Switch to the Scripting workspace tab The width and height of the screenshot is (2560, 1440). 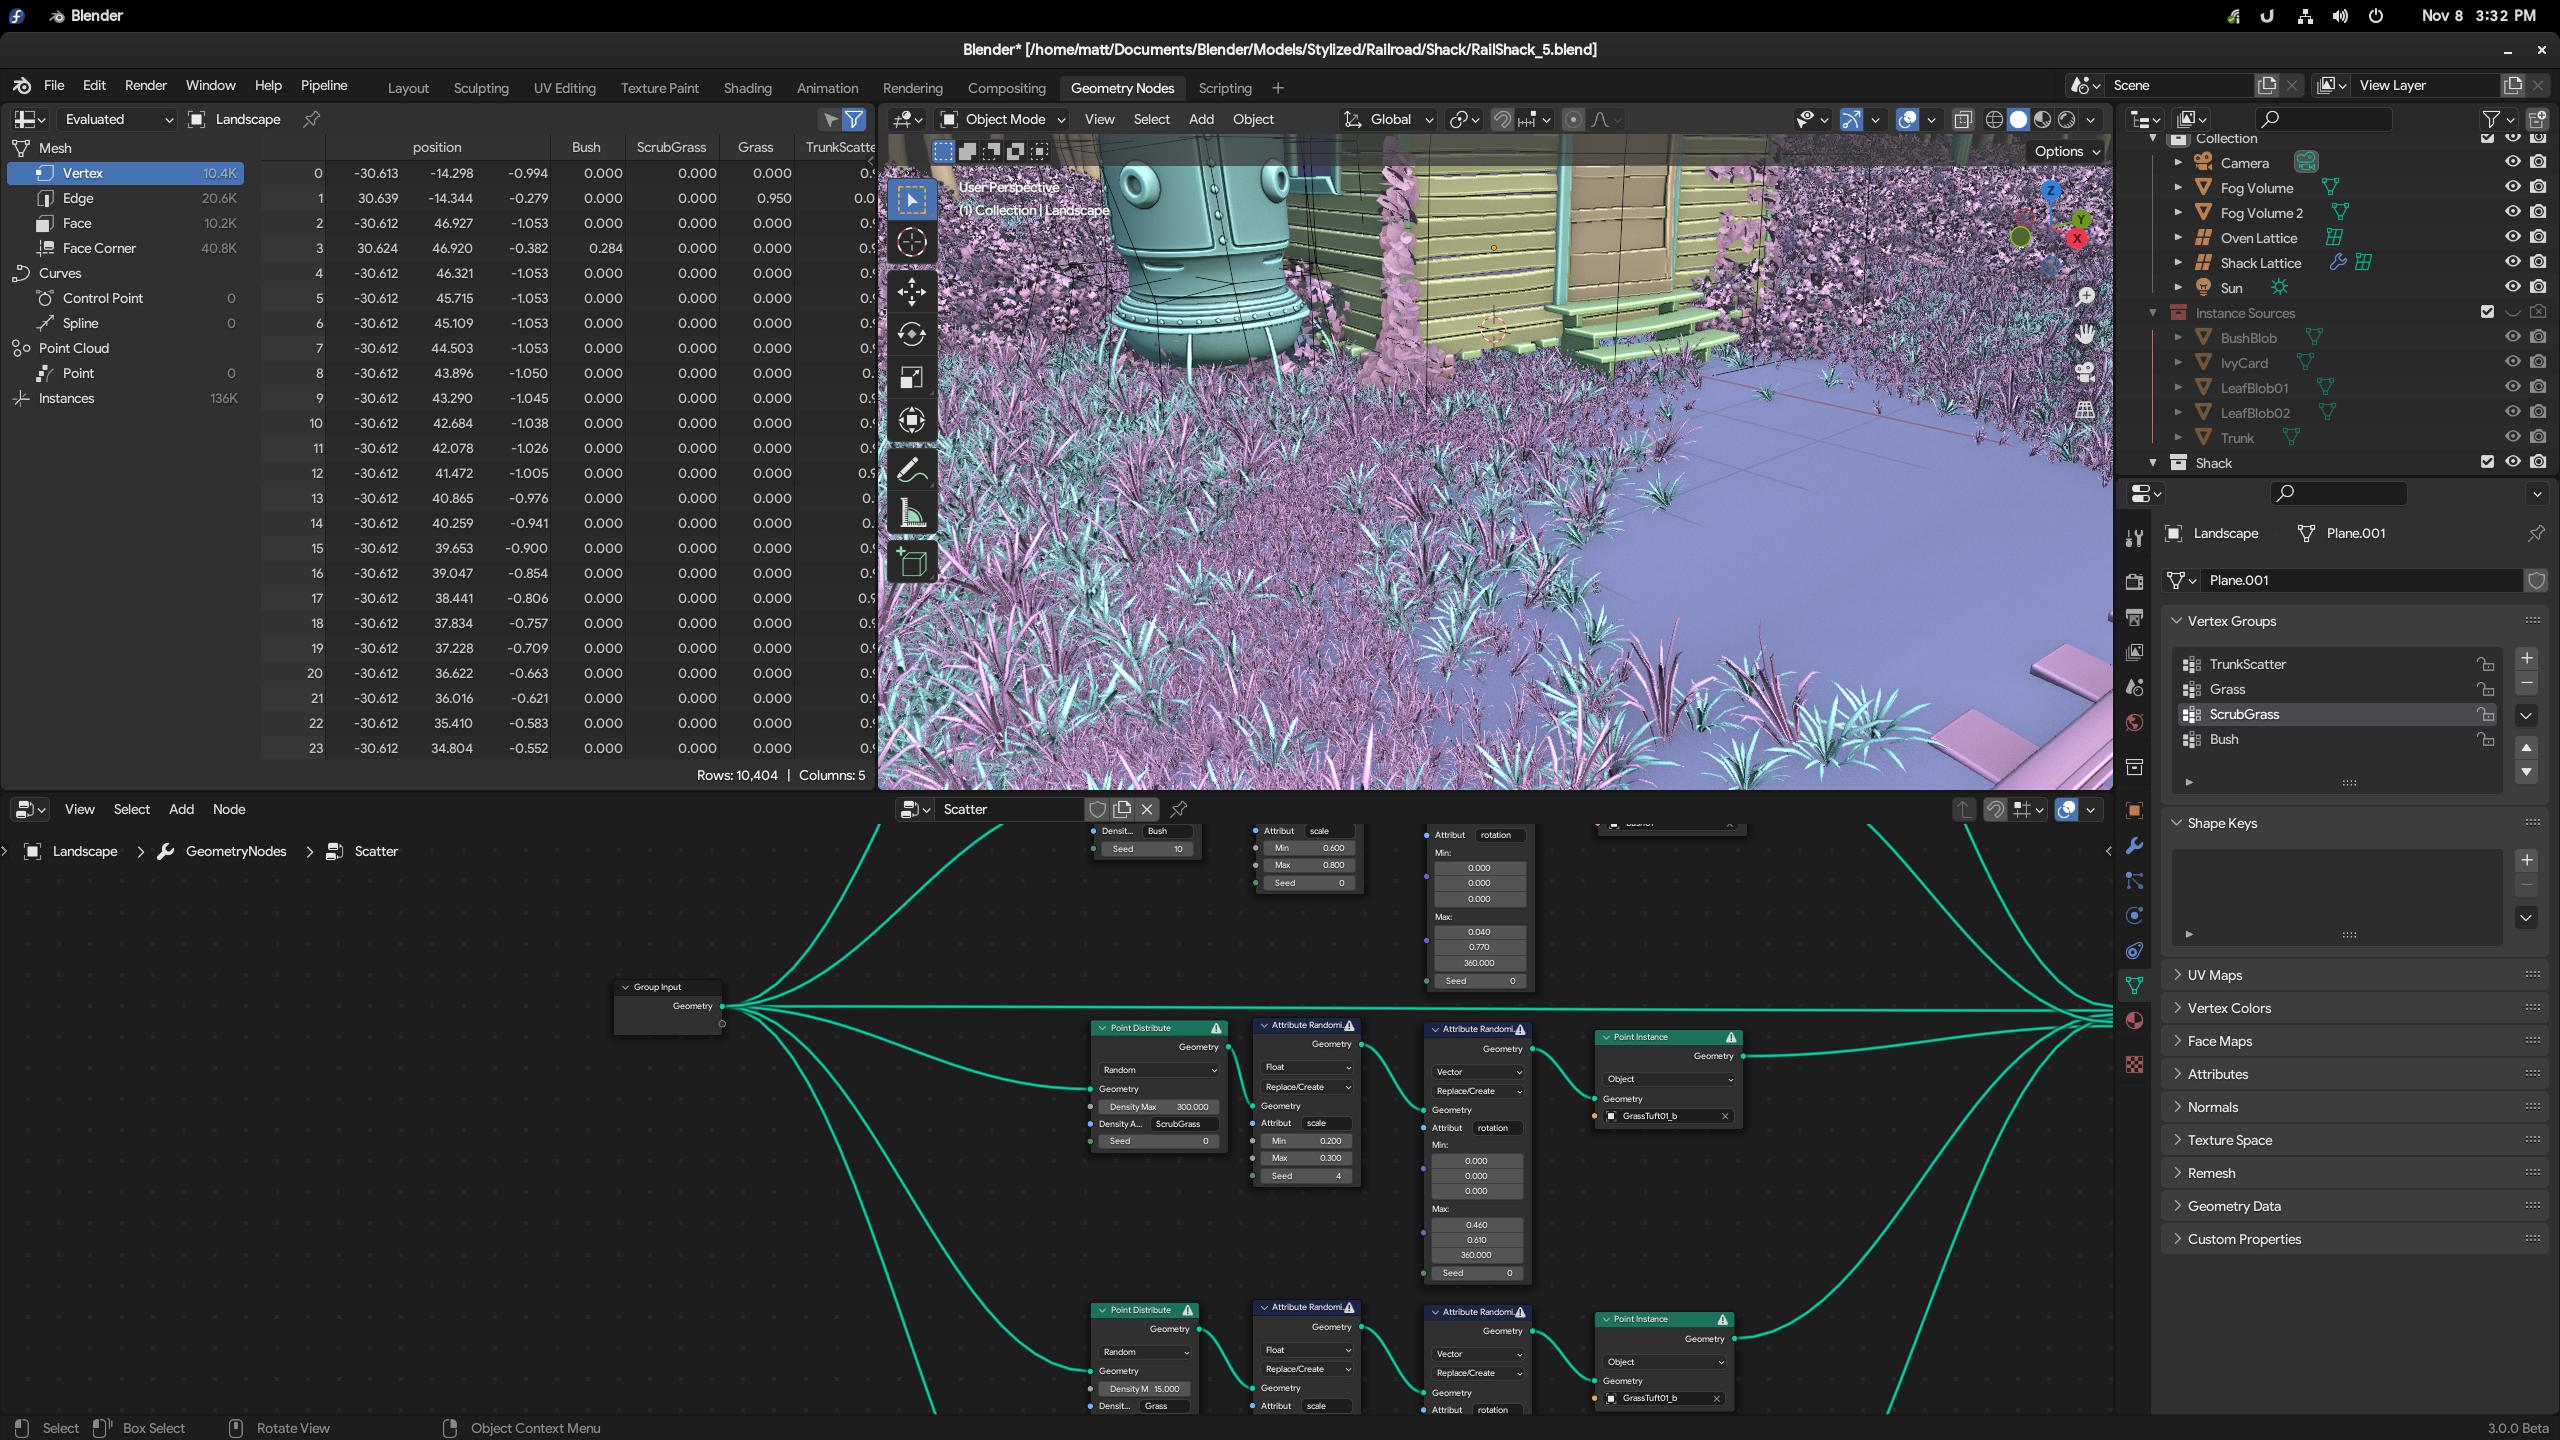(x=1225, y=88)
